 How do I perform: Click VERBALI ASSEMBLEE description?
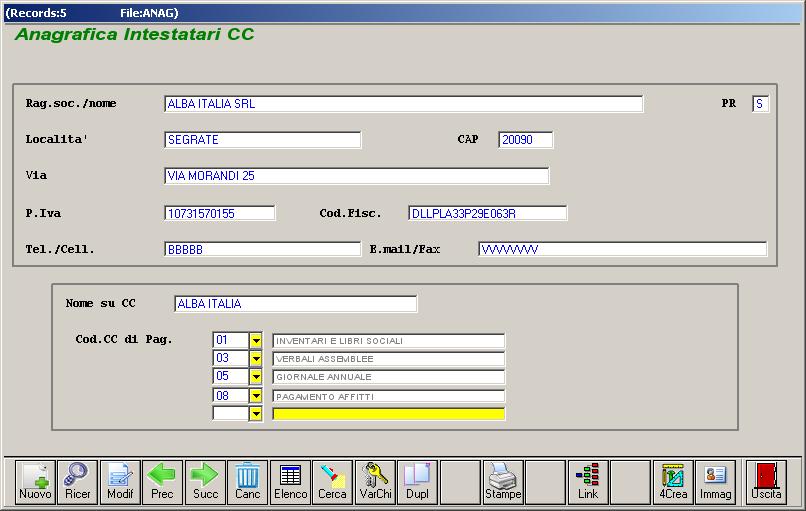click(389, 359)
